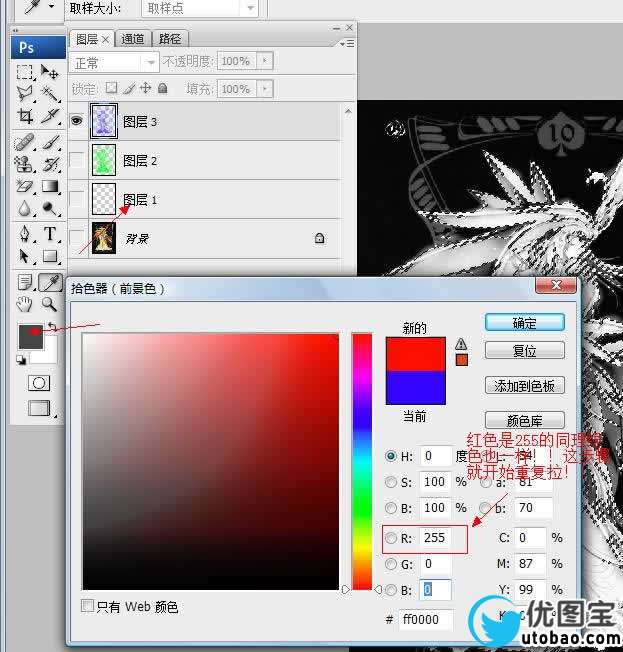
Task: Select the Eraser tool
Action: click(x=25, y=186)
